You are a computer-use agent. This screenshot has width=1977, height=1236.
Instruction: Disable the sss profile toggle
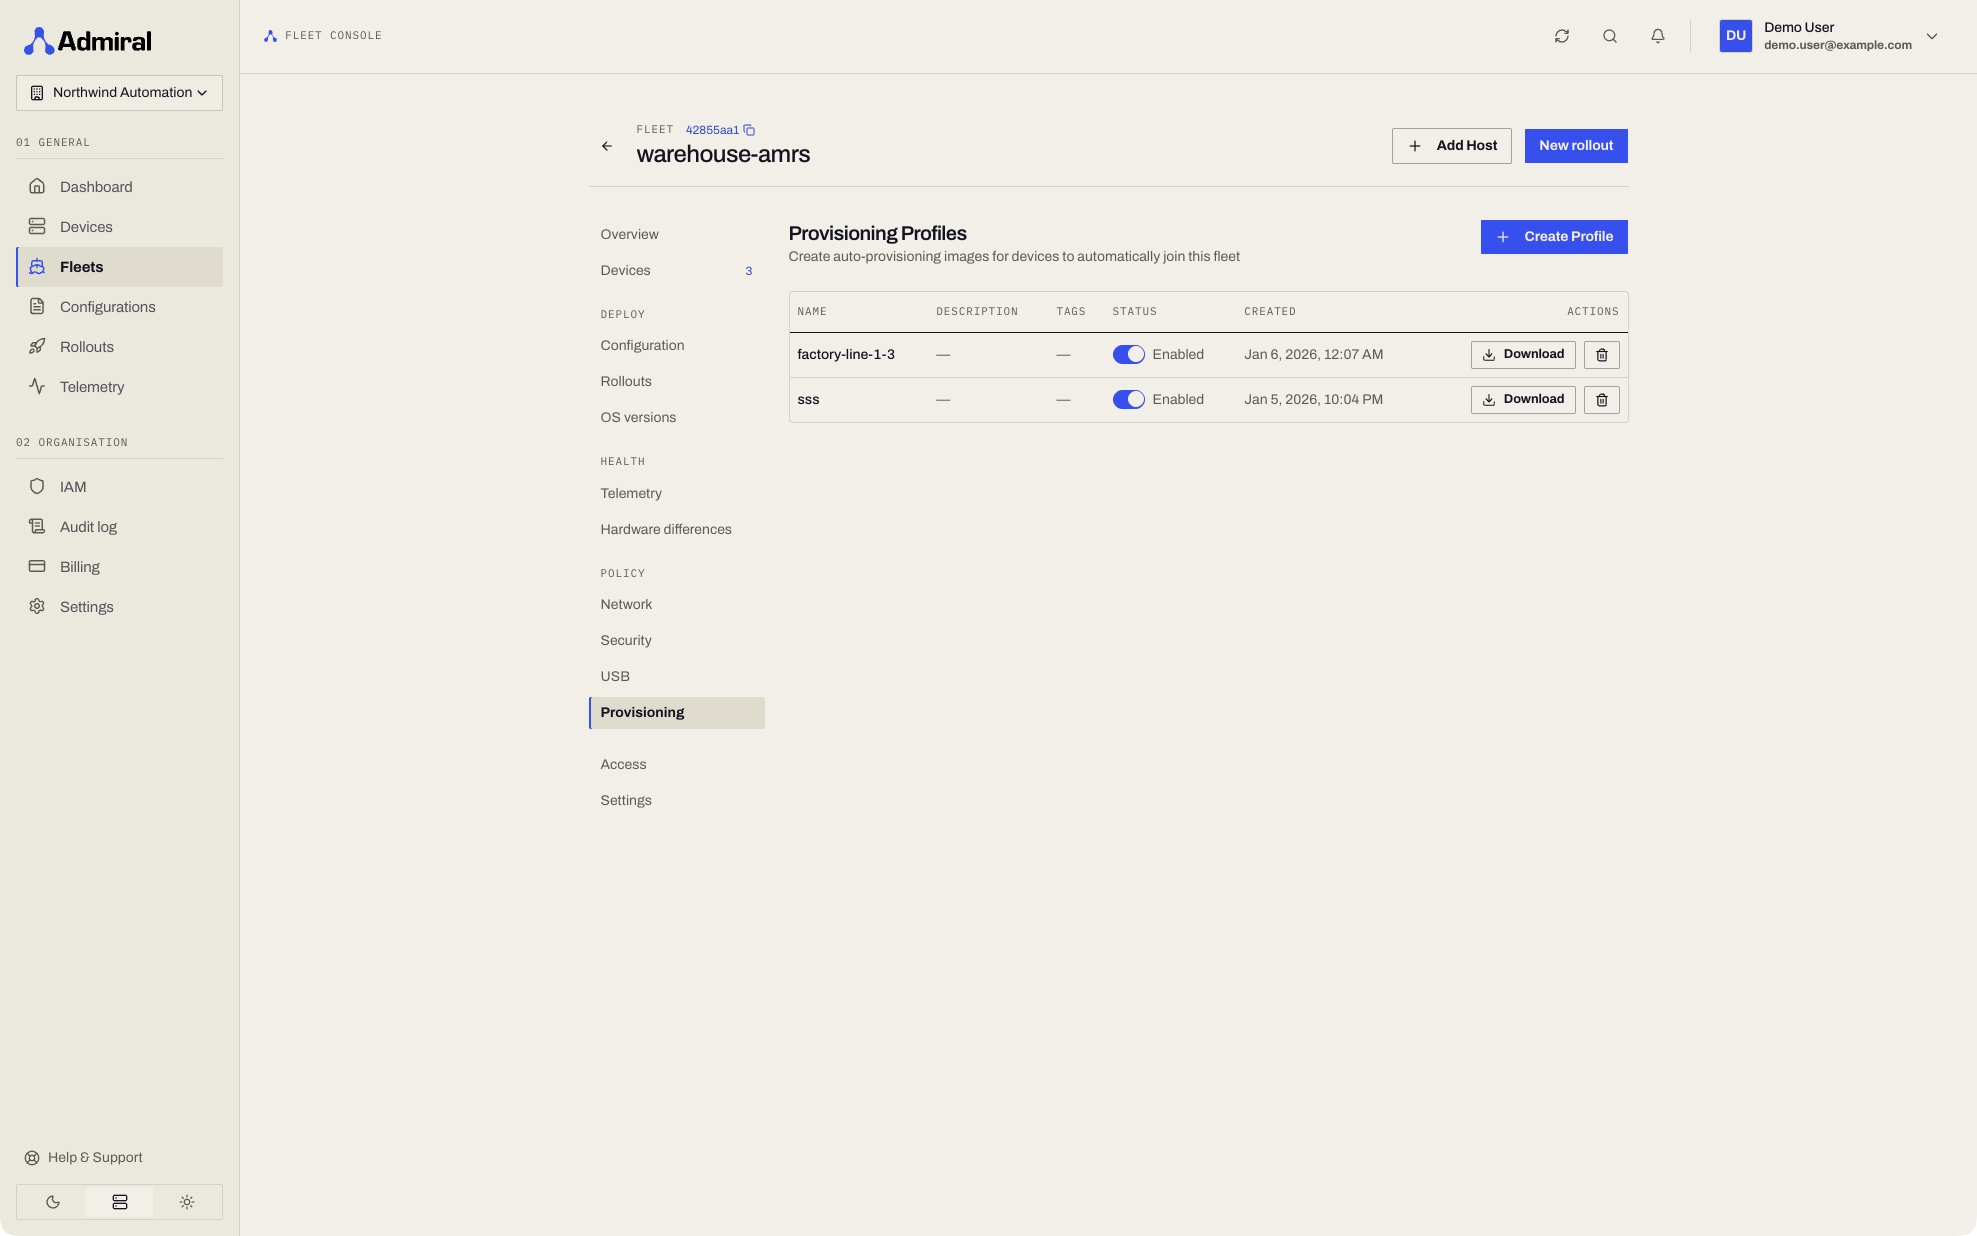click(x=1128, y=400)
